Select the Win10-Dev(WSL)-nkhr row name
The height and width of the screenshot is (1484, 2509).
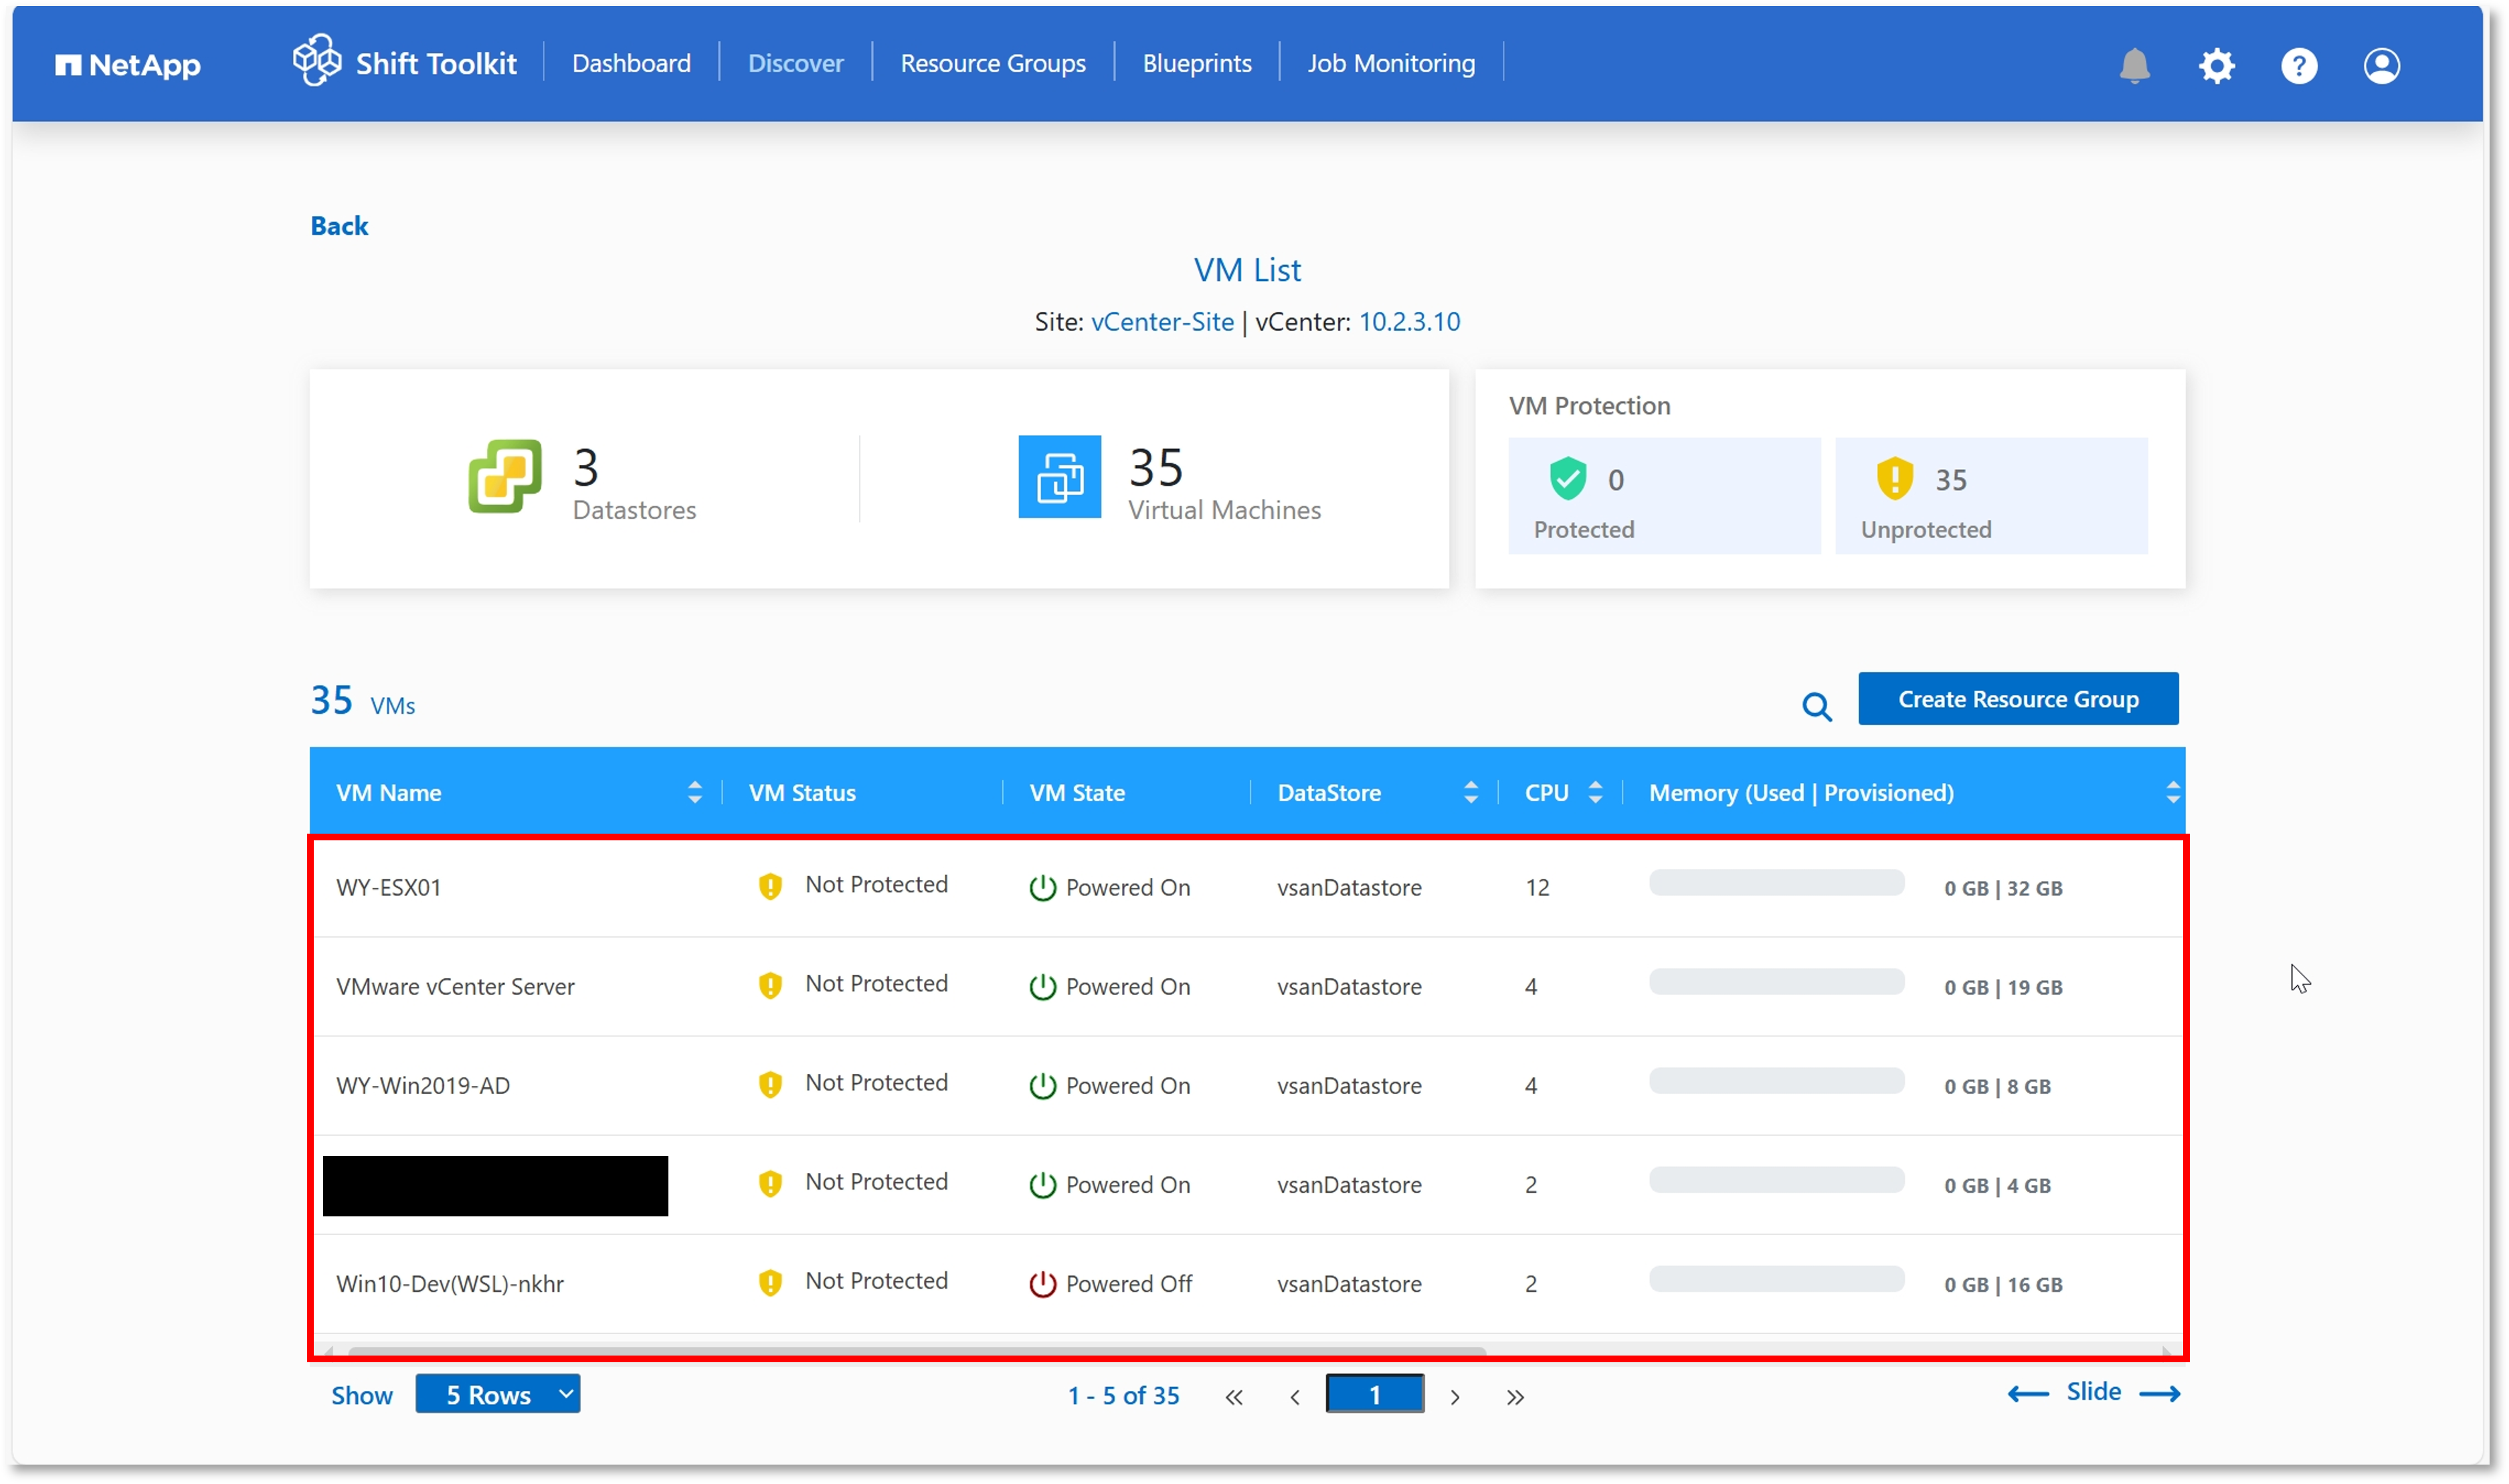[449, 1283]
